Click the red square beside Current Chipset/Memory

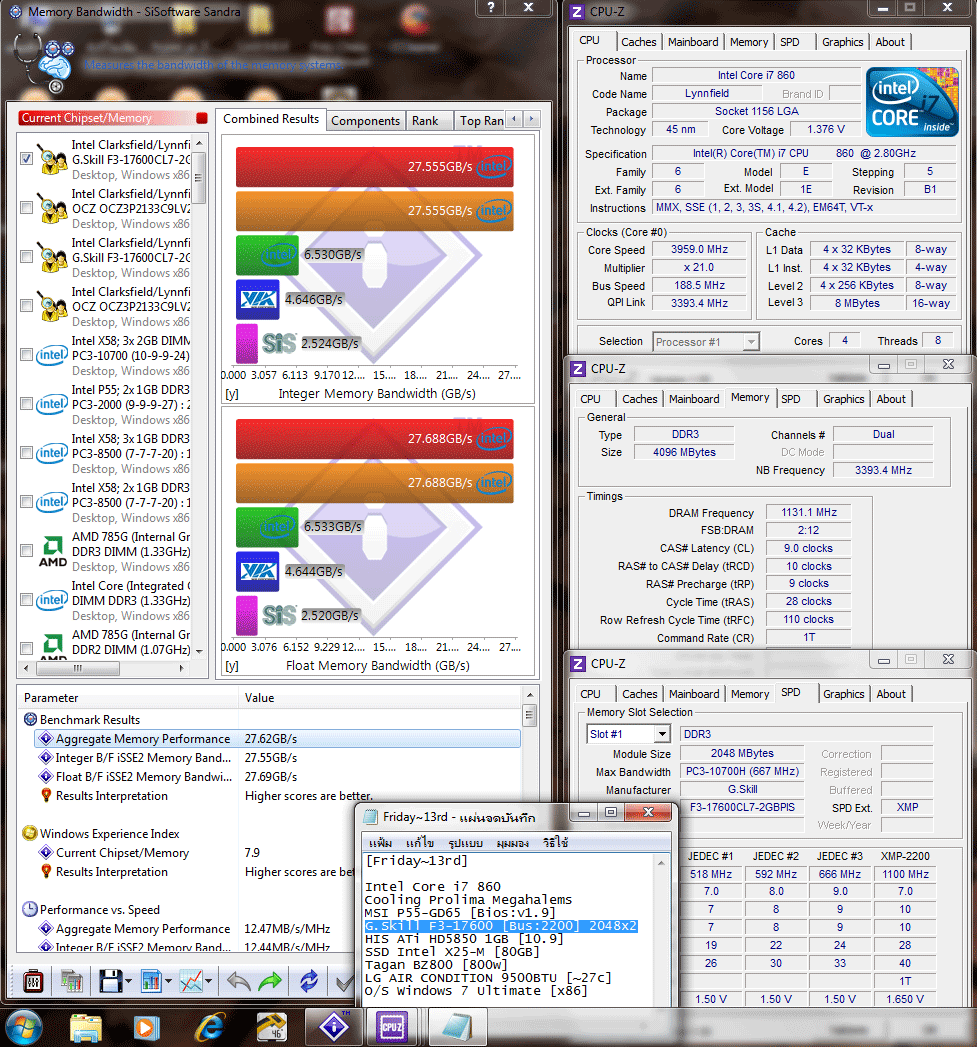(202, 118)
